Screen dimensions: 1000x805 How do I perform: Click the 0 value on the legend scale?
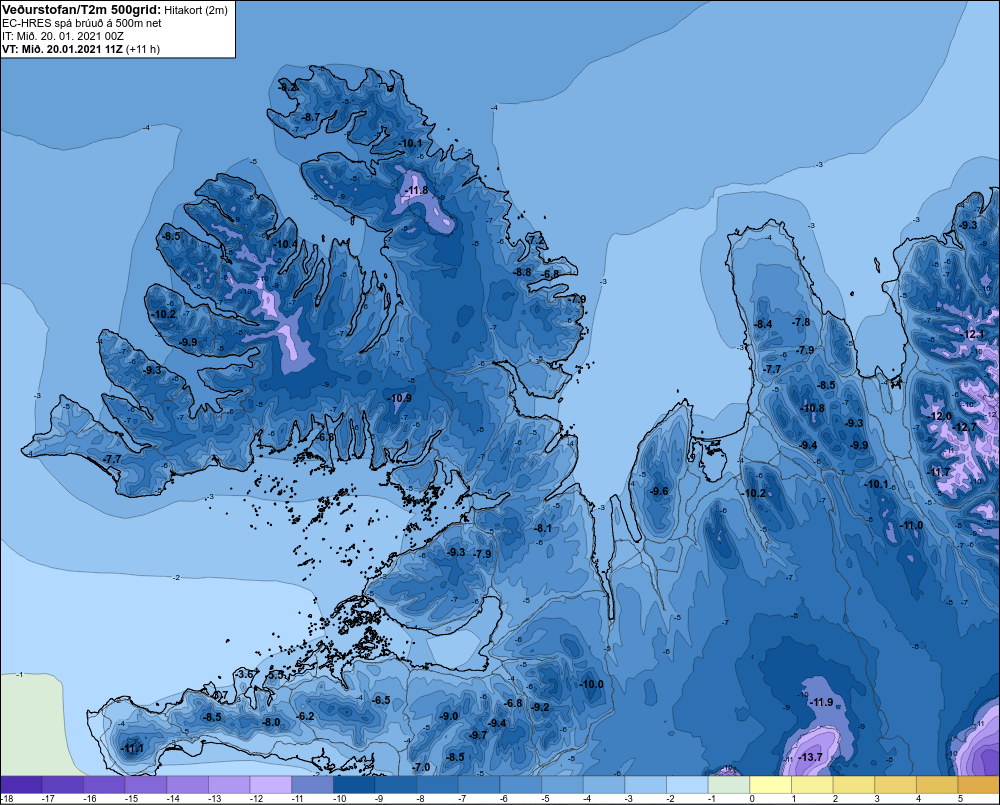coord(752,799)
